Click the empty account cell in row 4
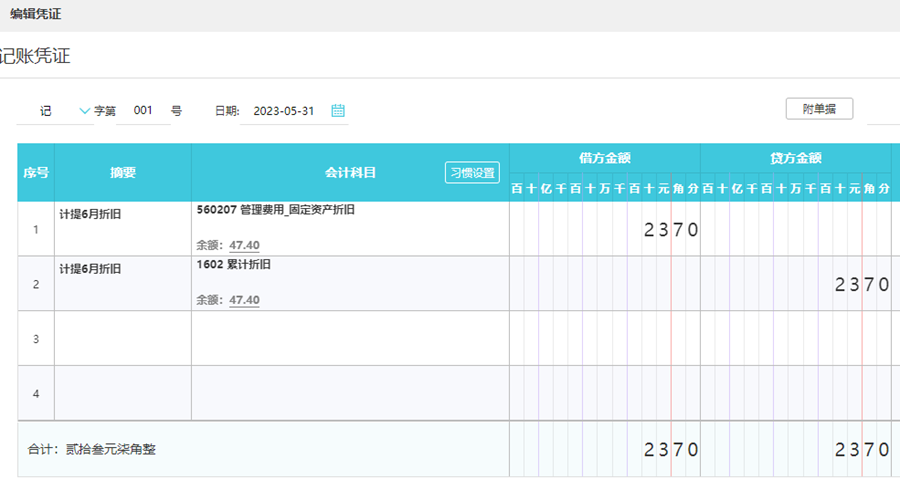This screenshot has width=900, height=490. pyautogui.click(x=350, y=393)
